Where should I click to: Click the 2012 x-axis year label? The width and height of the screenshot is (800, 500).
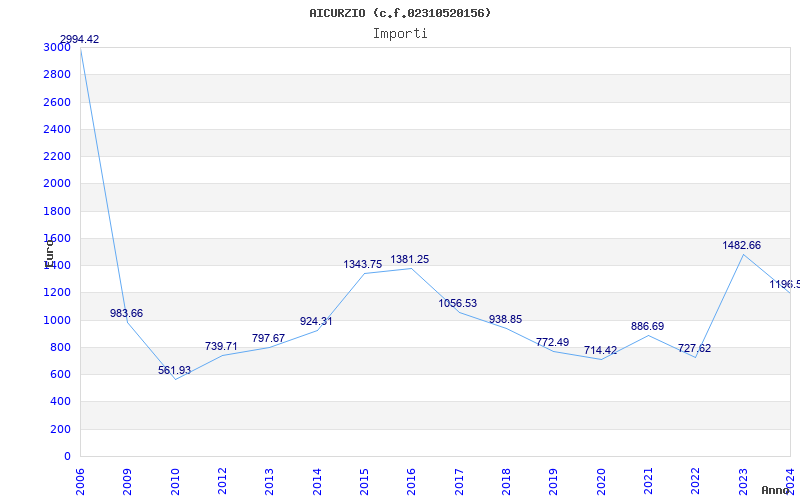click(222, 482)
